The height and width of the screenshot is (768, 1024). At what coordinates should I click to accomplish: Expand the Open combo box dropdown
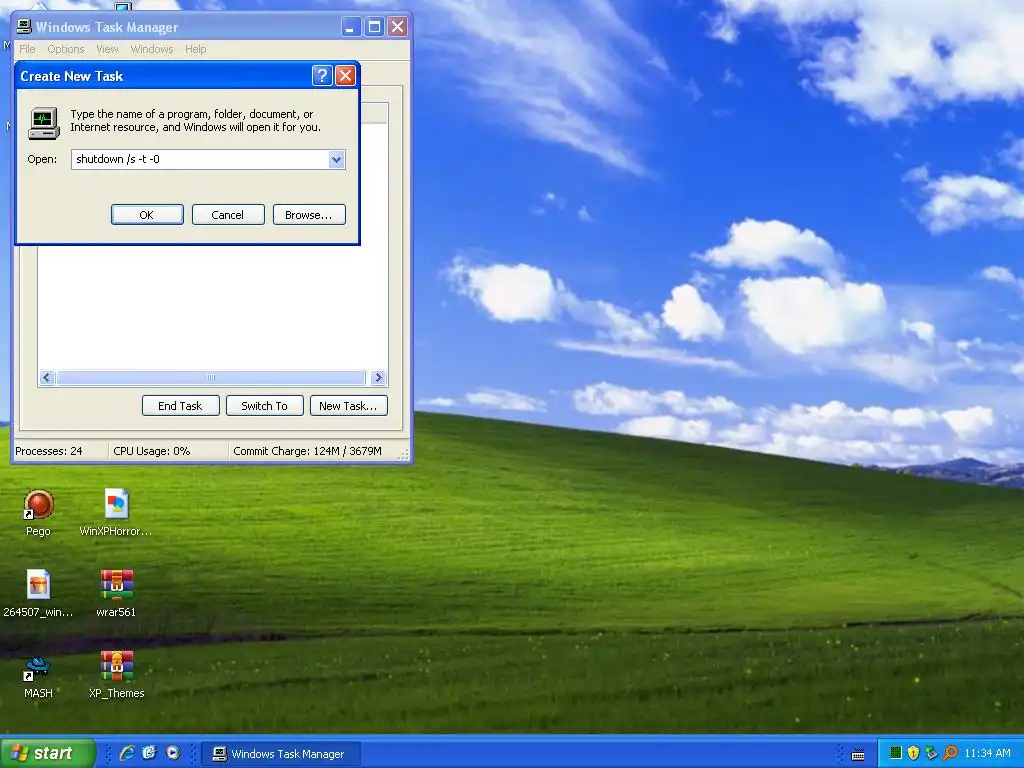336,159
